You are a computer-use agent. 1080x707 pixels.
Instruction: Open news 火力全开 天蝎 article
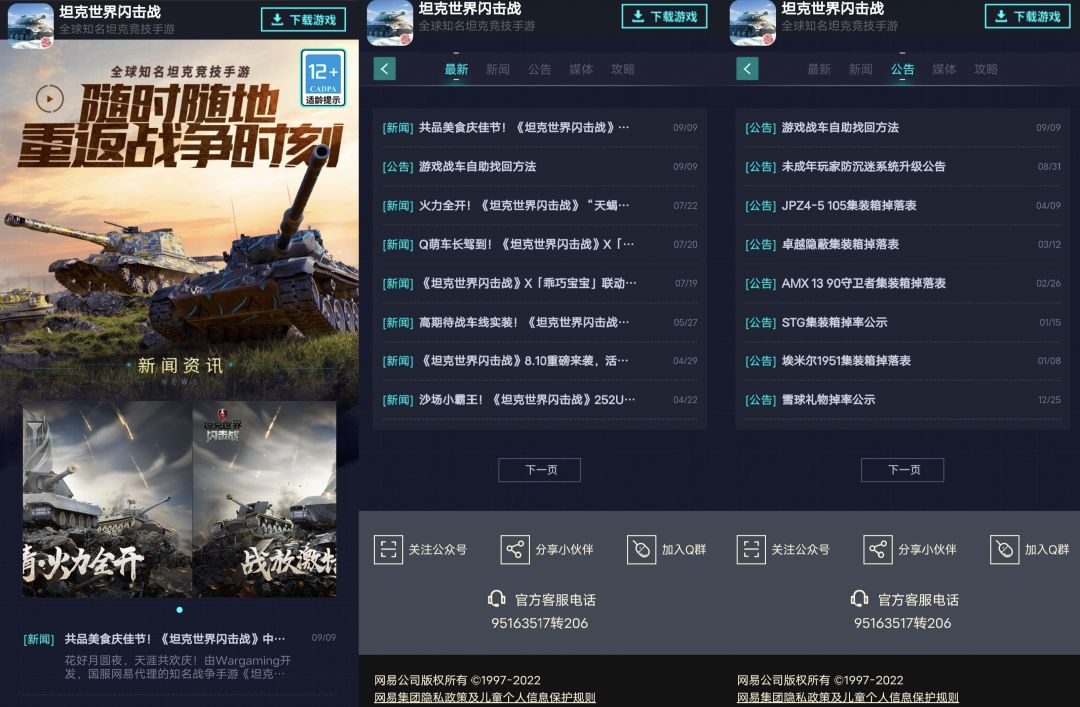(540, 205)
